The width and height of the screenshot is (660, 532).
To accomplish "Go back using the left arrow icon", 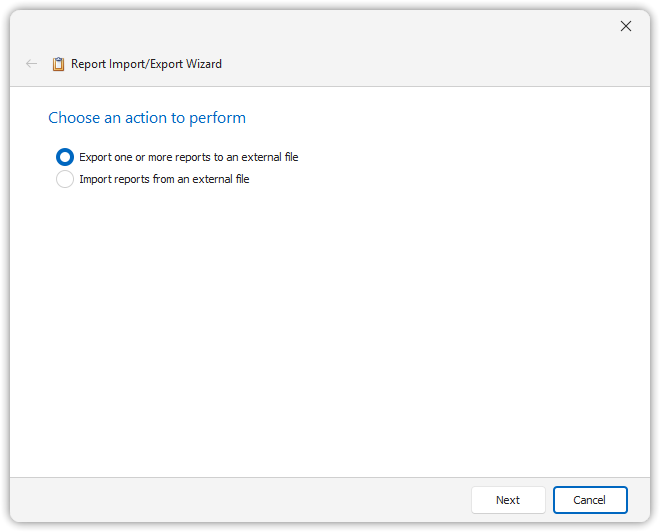I will [32, 64].
